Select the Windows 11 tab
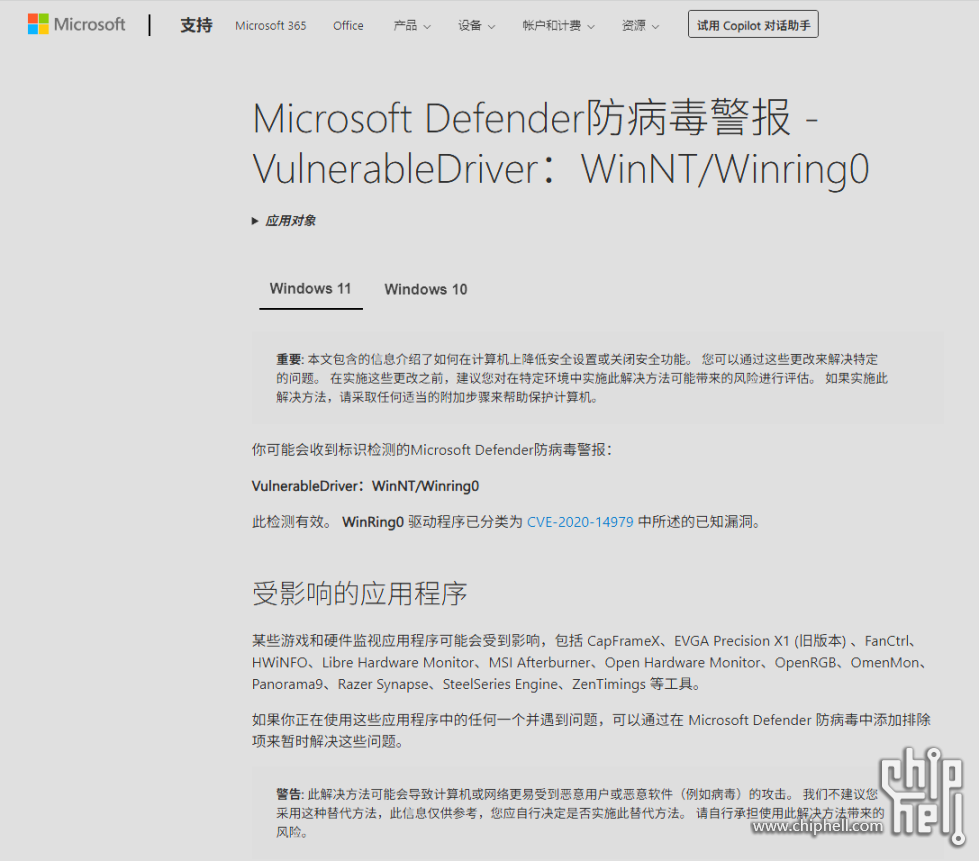Screen dimensions: 979x861 pyautogui.click(x=310, y=289)
